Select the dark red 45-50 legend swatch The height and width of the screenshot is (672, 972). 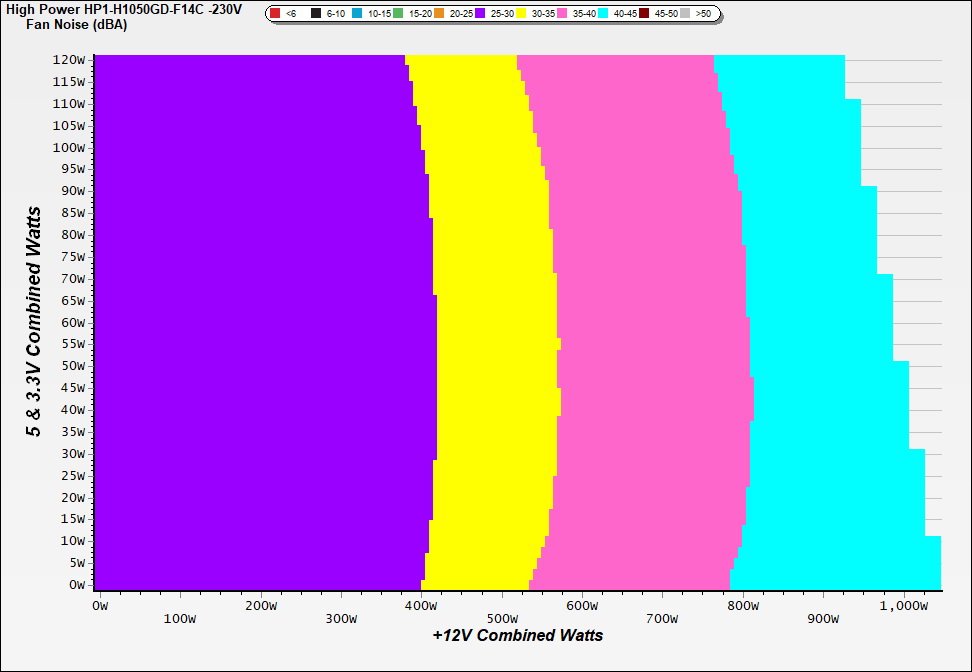644,14
